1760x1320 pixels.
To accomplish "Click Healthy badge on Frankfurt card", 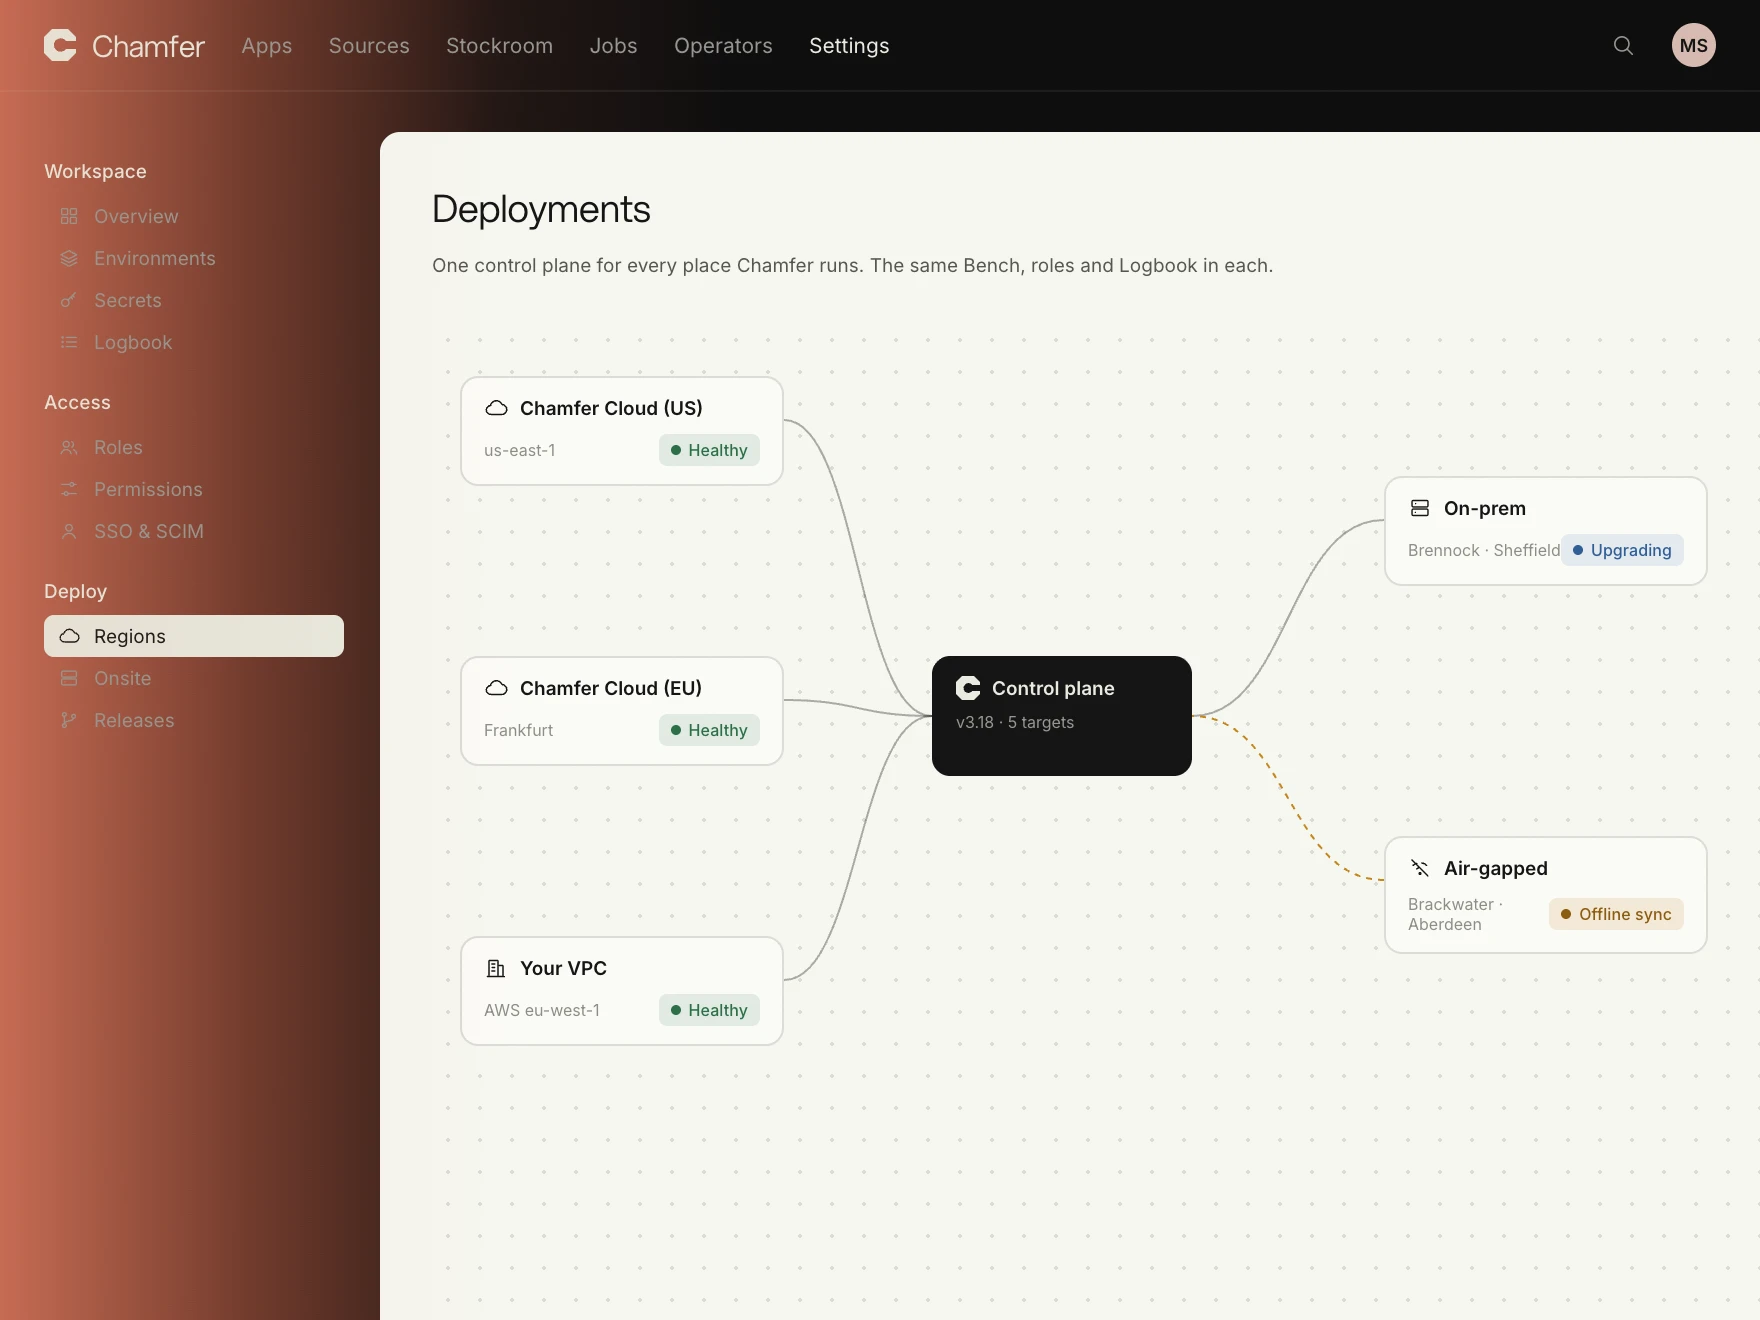I will point(709,730).
